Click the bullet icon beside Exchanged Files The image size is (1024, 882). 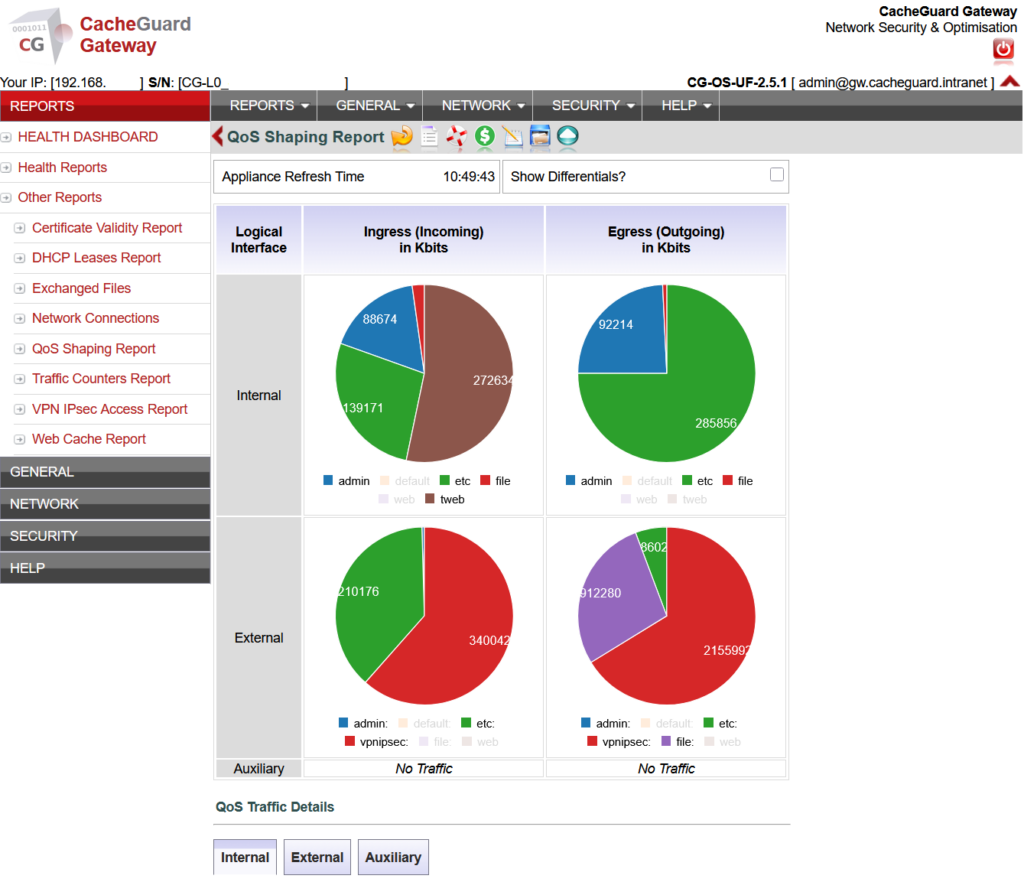click(x=20, y=289)
